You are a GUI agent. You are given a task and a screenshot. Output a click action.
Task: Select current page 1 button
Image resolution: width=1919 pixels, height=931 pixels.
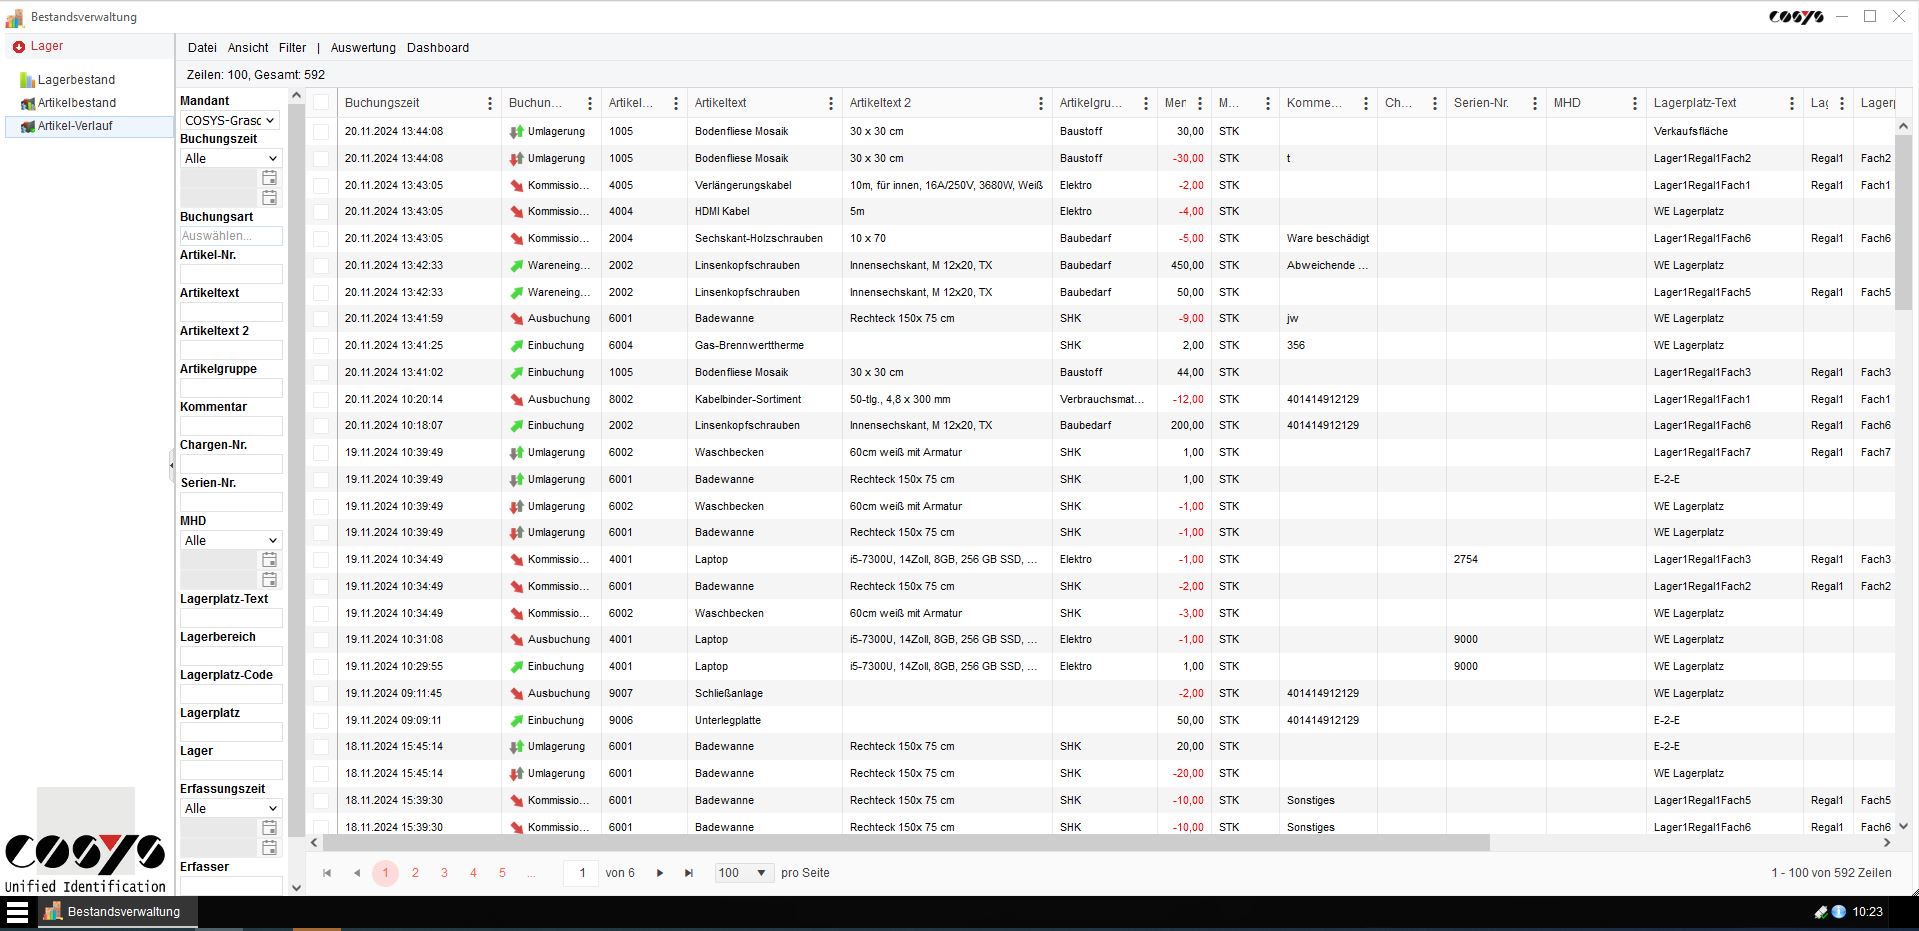pos(385,873)
